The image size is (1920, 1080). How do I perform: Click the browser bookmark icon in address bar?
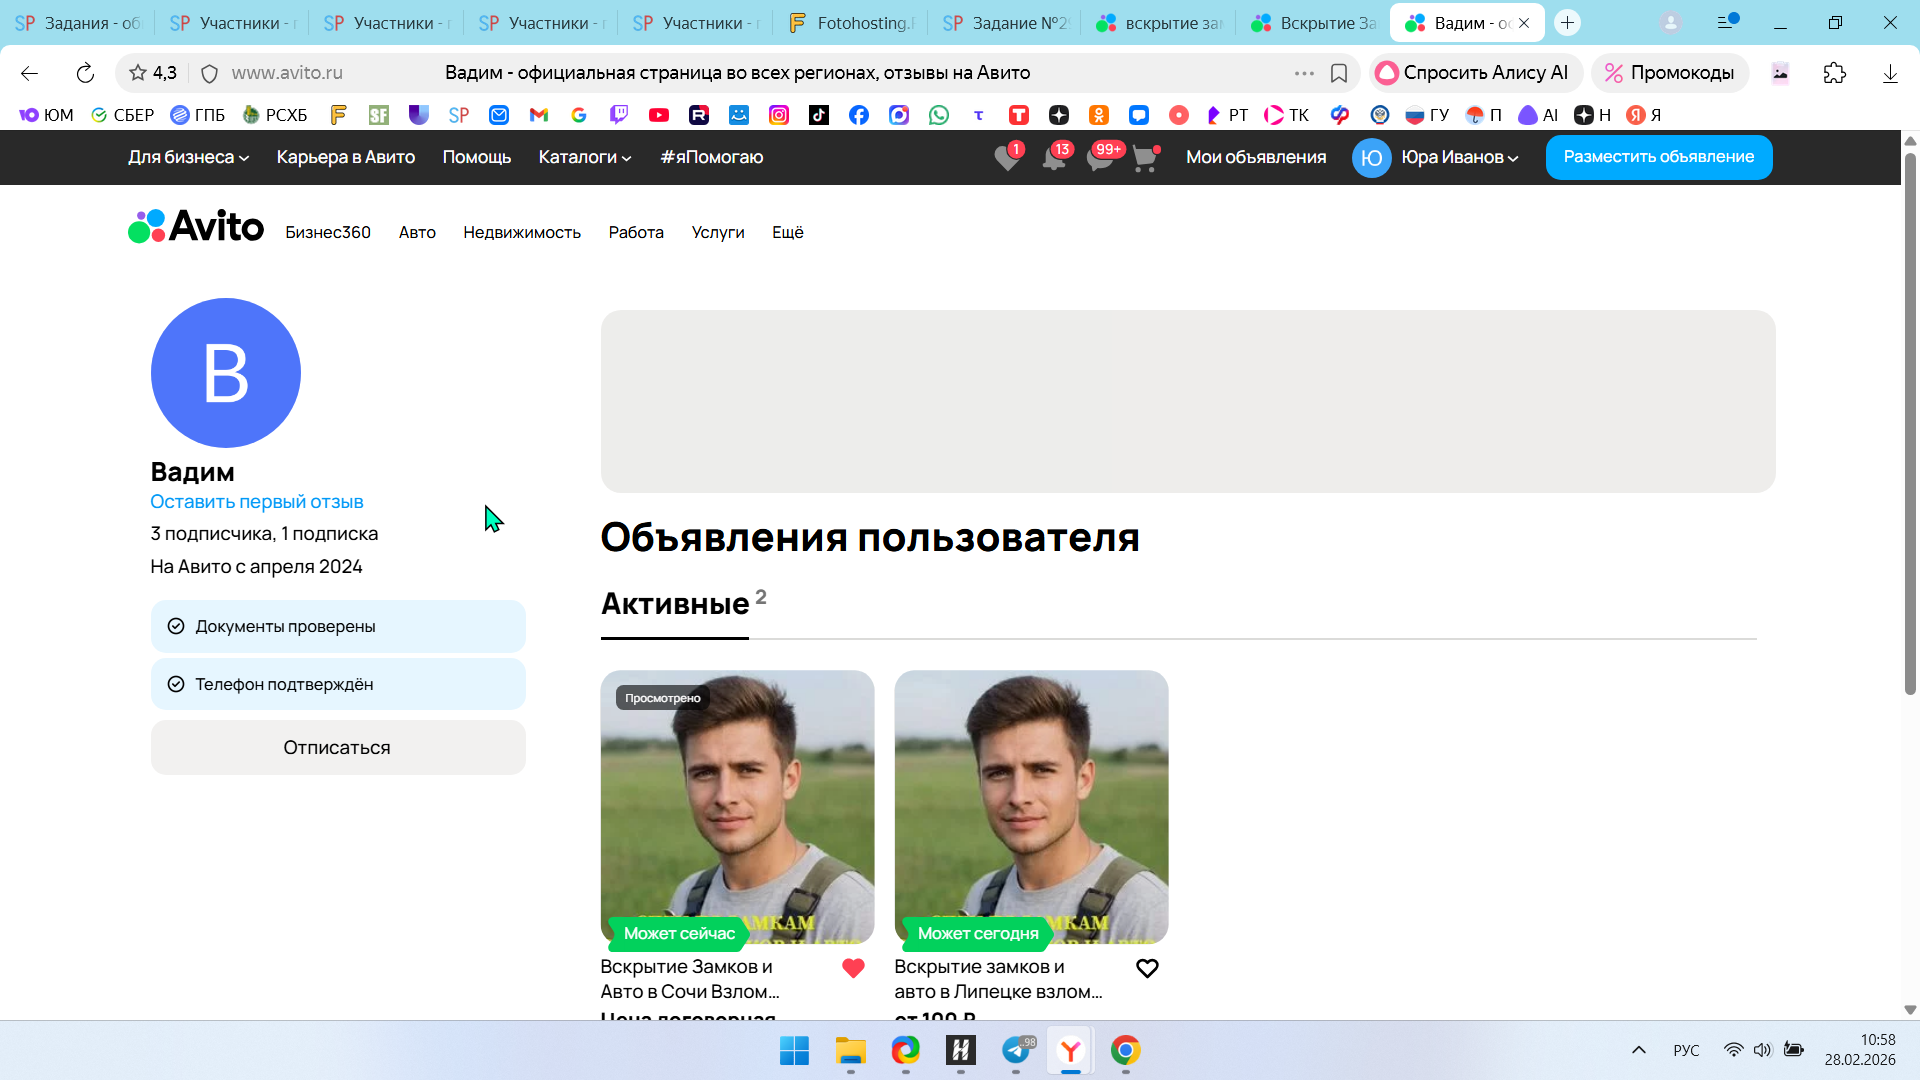(1339, 73)
